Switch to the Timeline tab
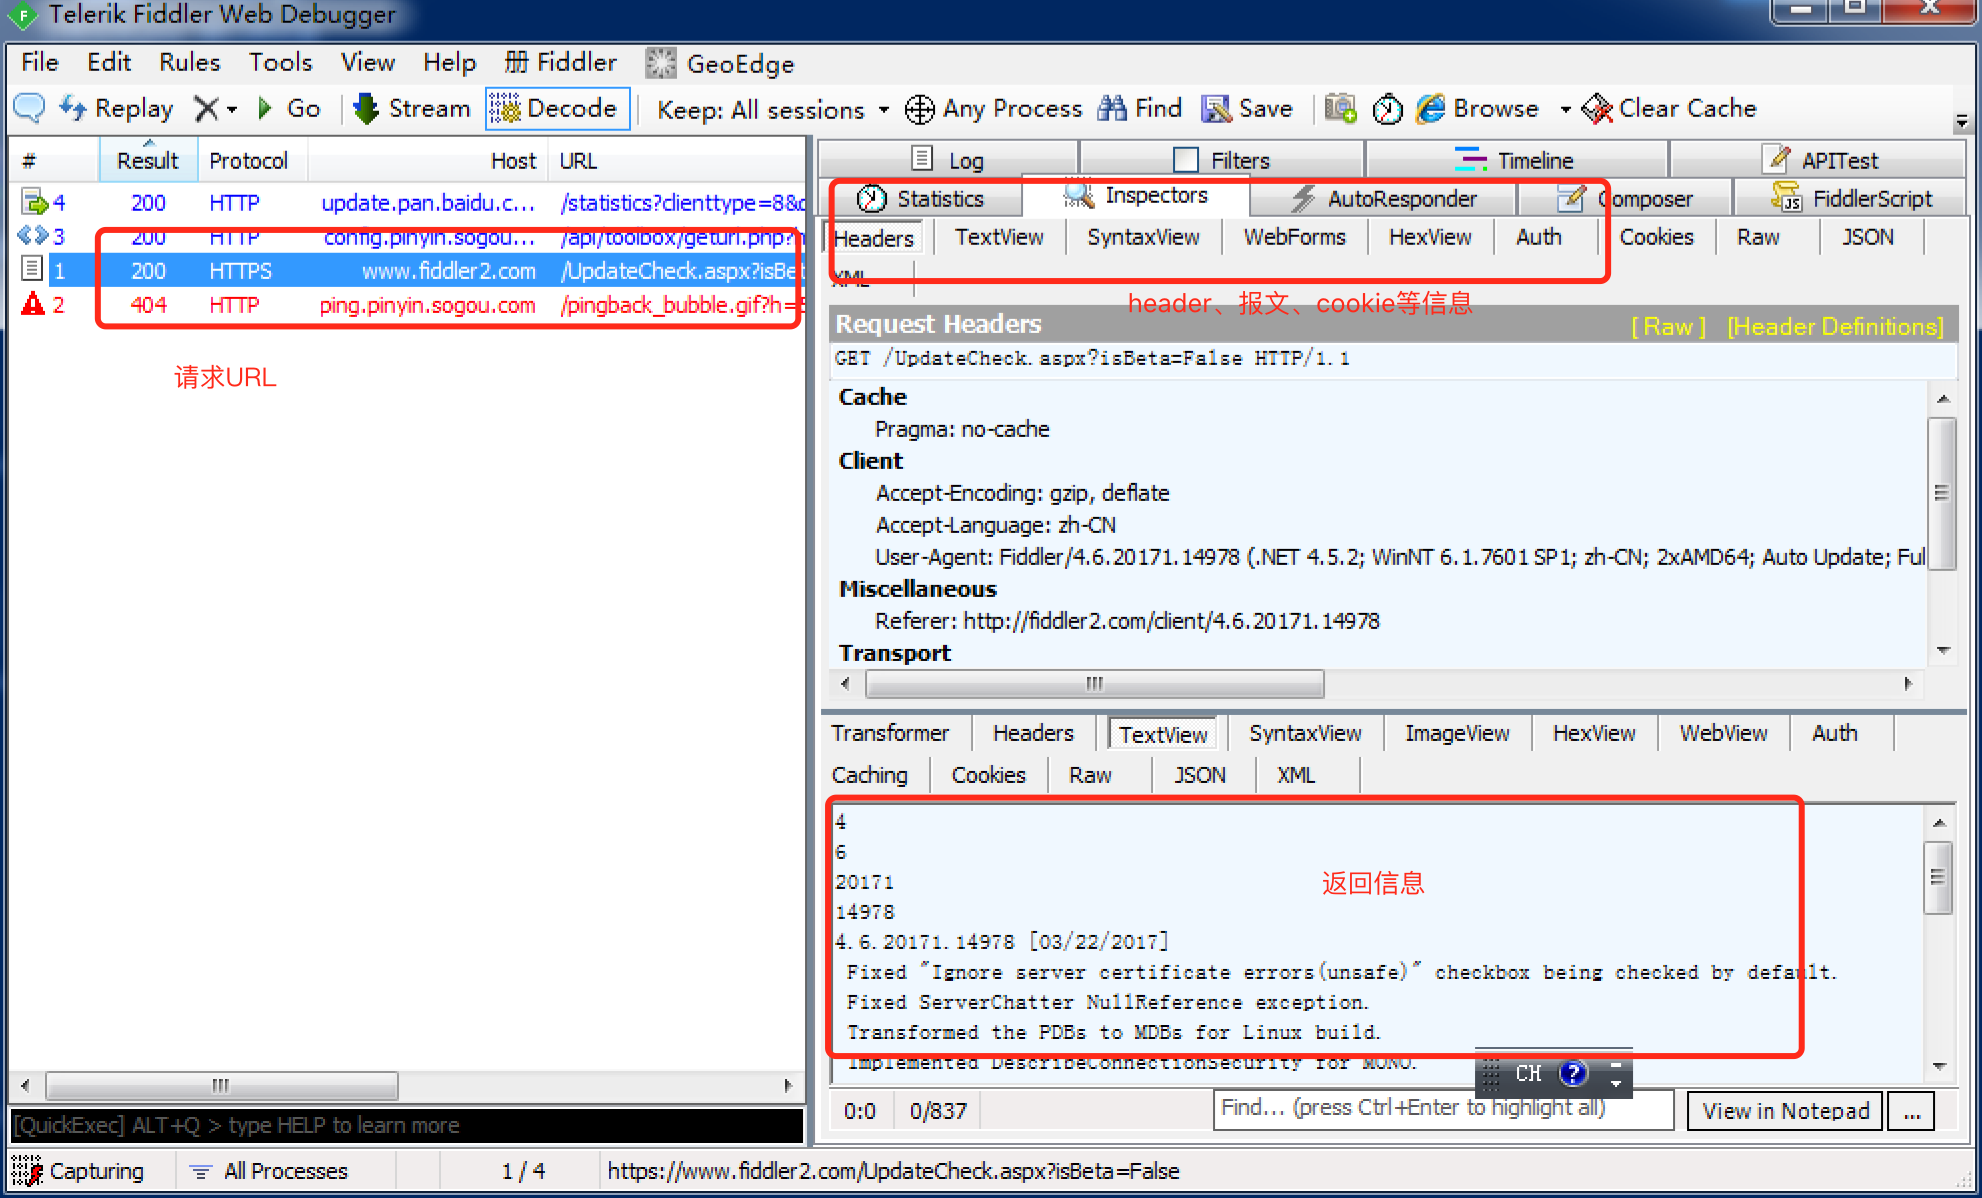 tap(1515, 160)
